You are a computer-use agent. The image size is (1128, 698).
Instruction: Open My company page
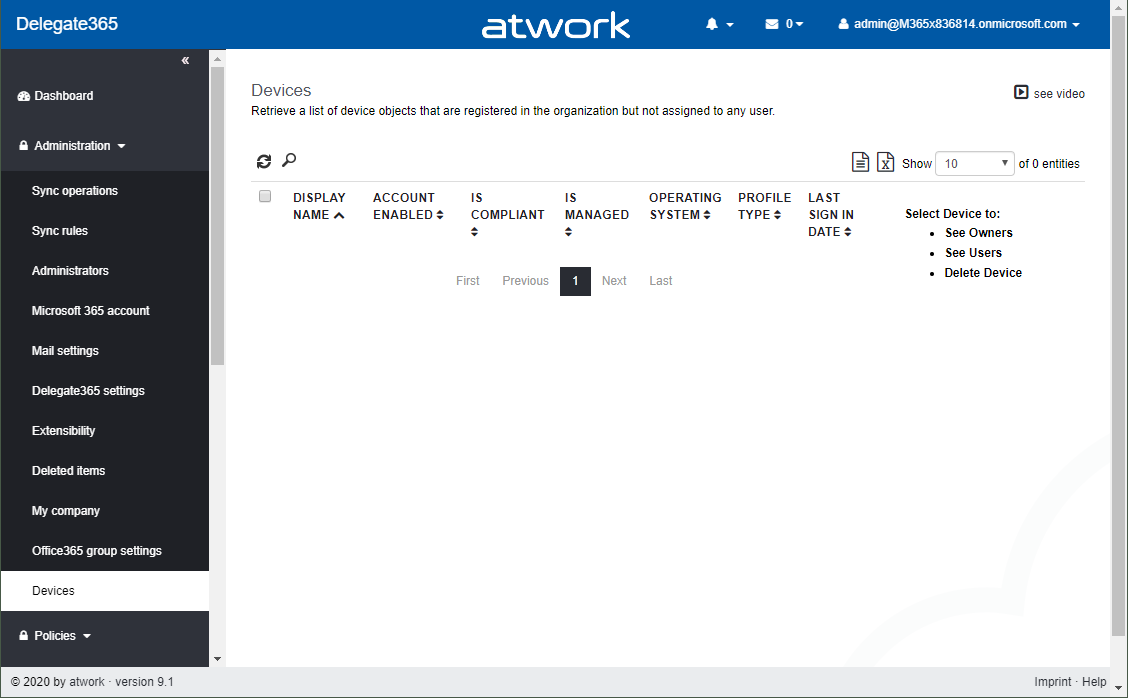[x=65, y=511]
